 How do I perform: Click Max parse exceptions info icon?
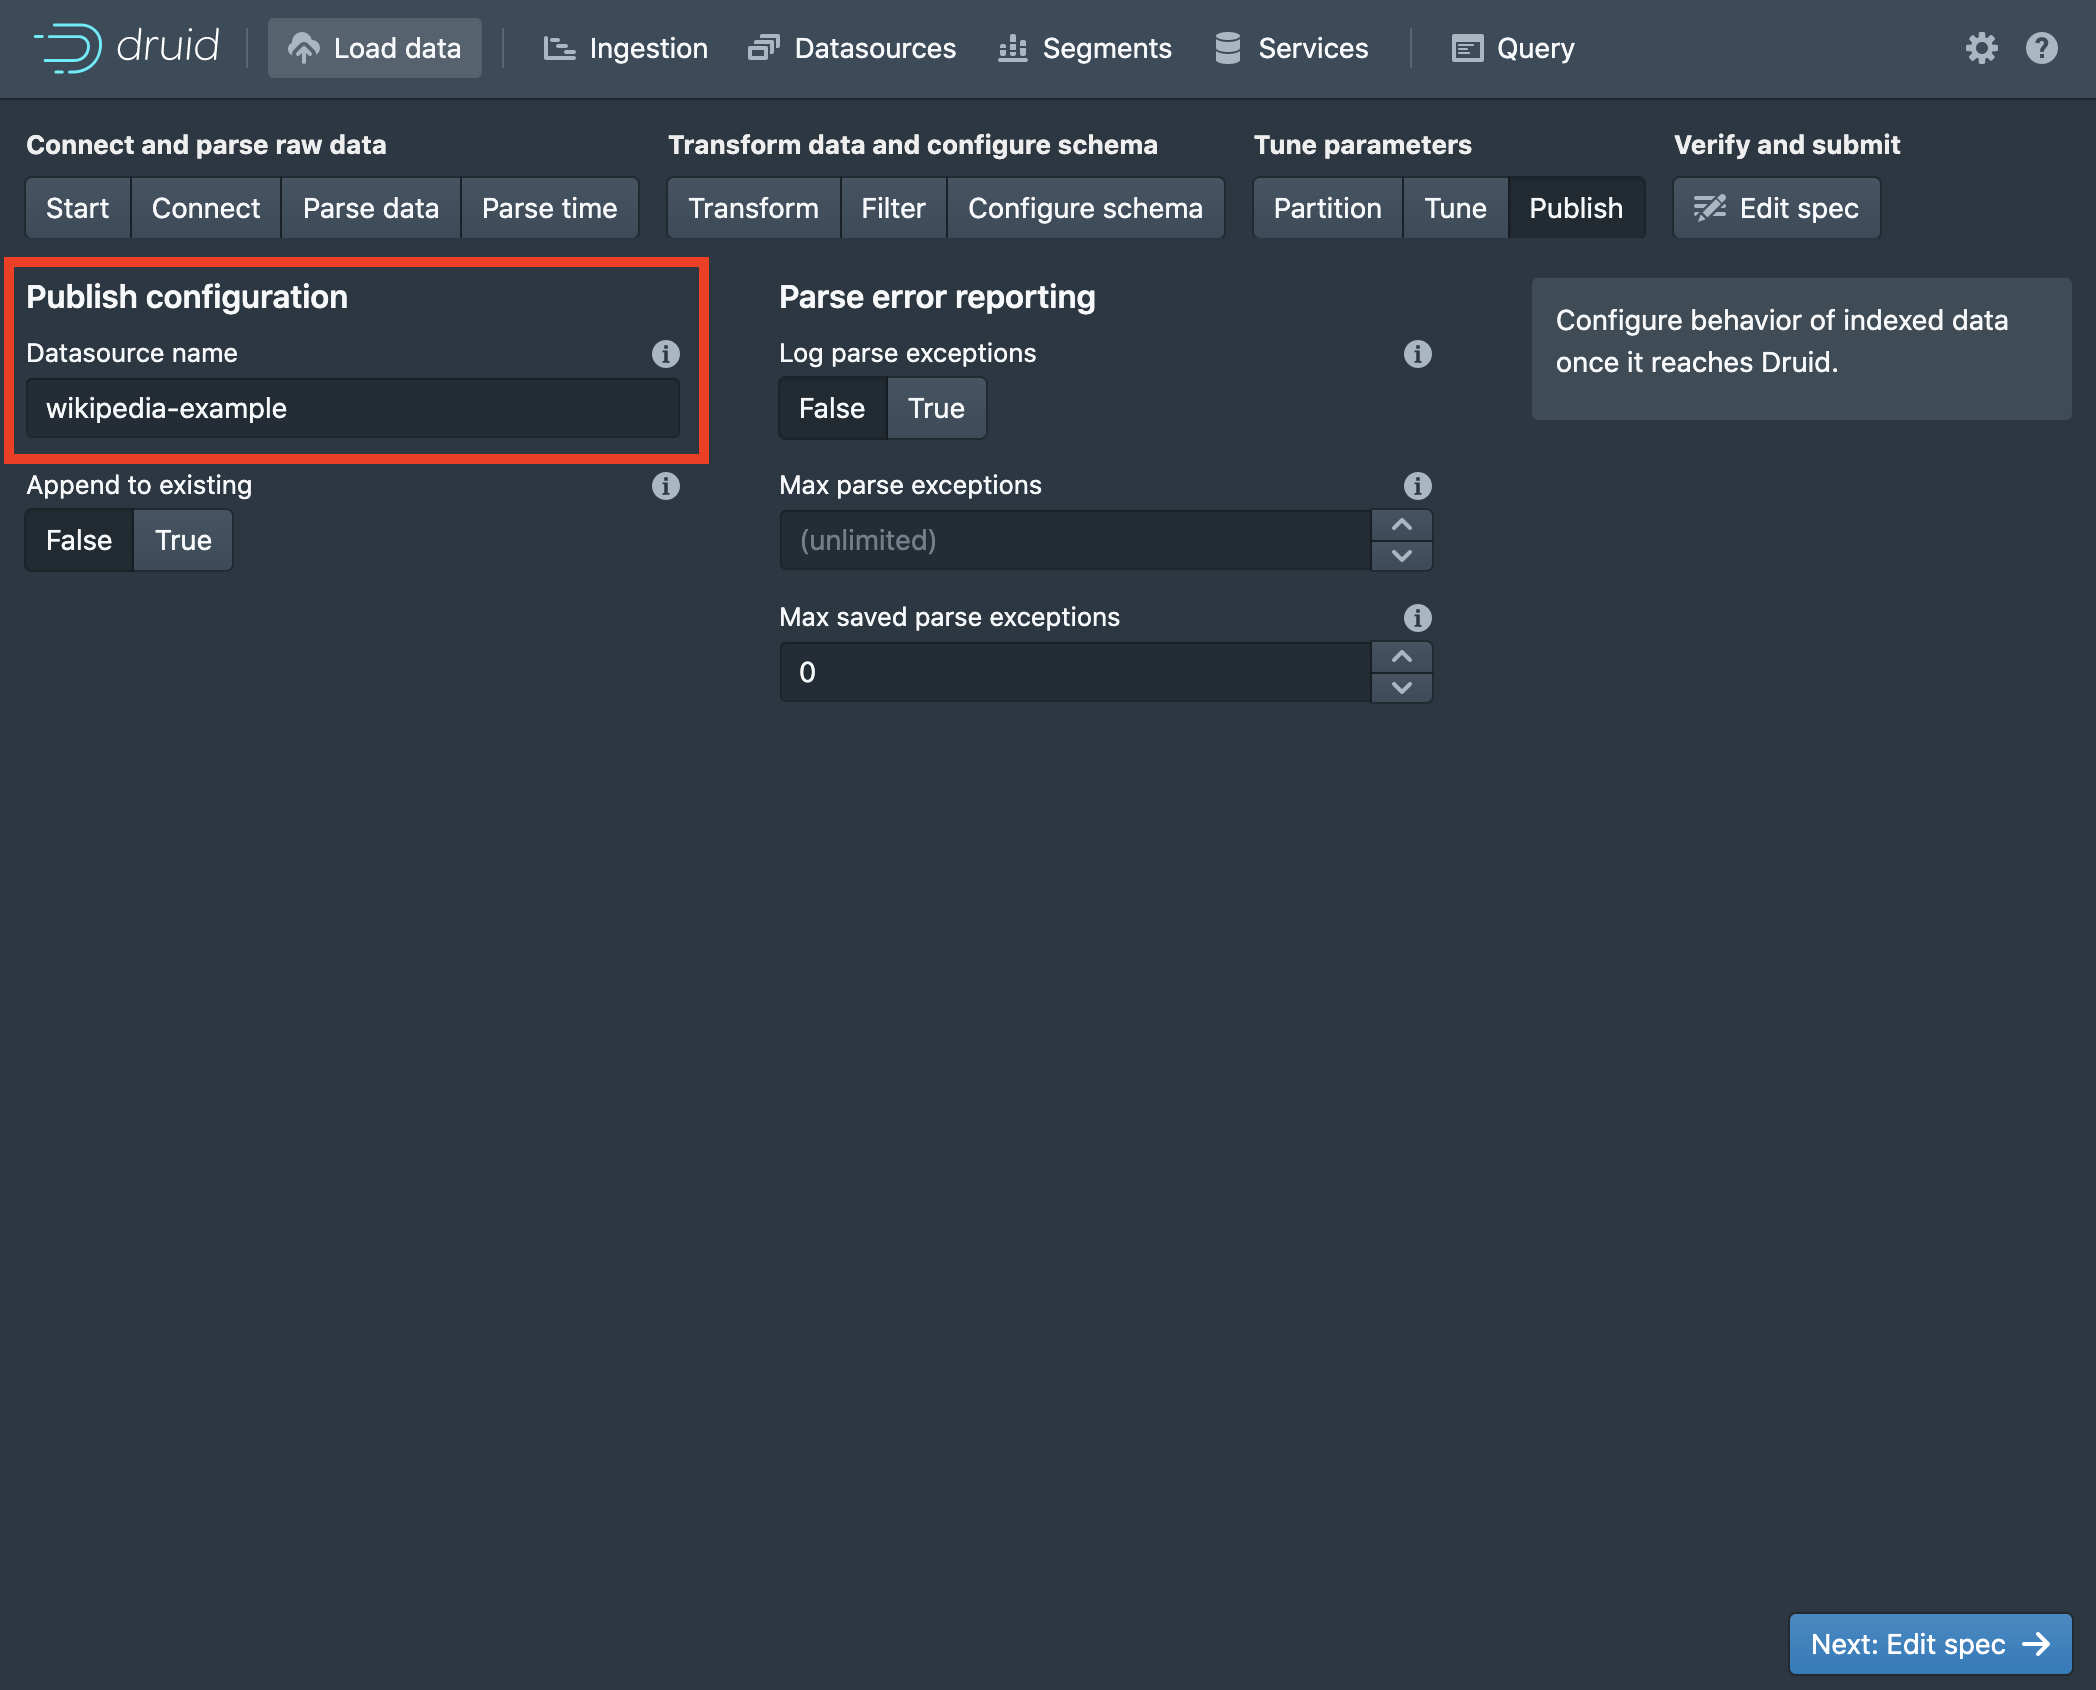point(1417,486)
